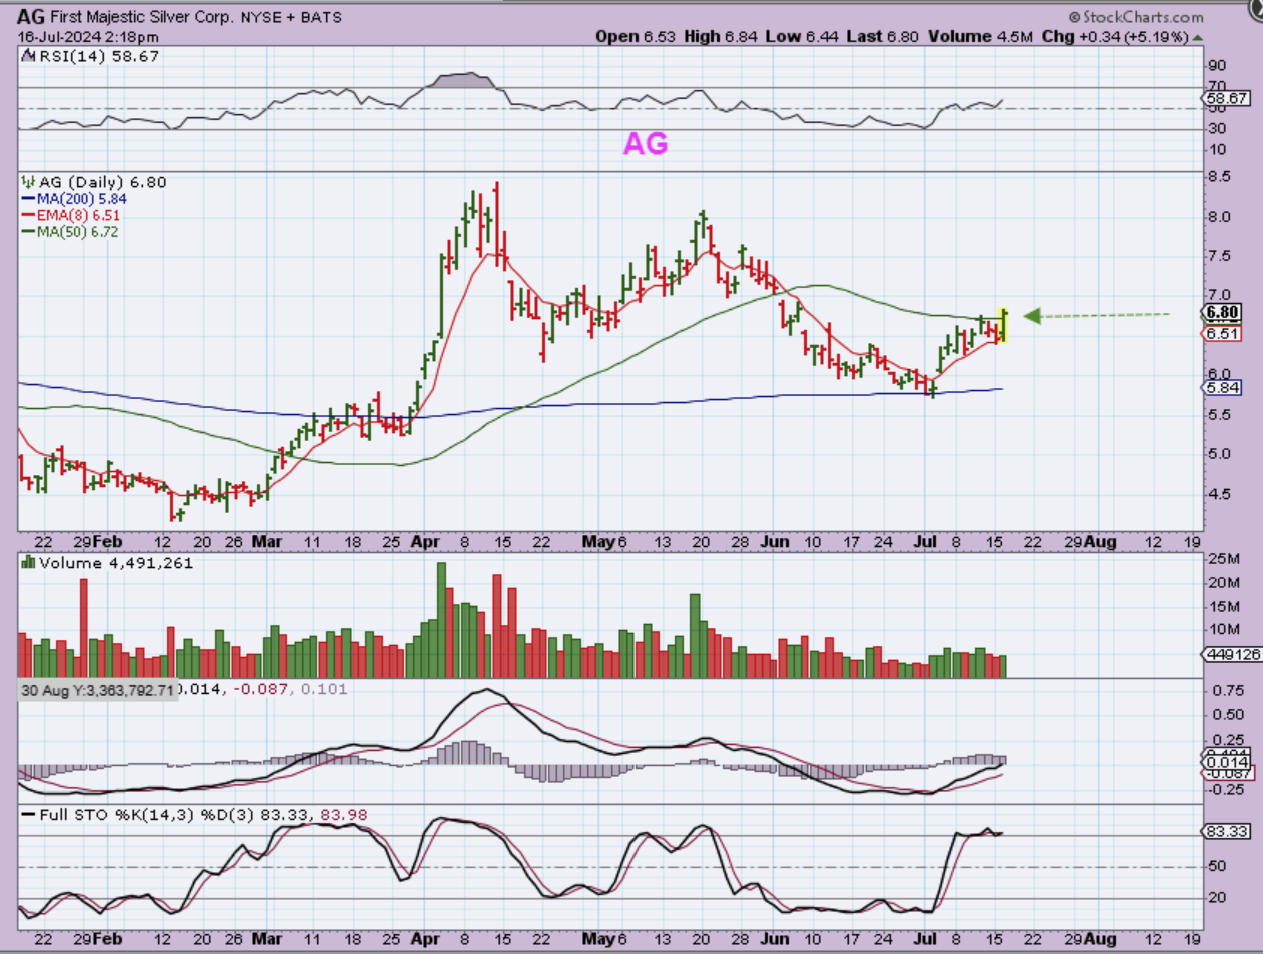The image size is (1263, 954).
Task: Click the '16-Jul-2024 2:18pm' timestamp
Action: tap(88, 37)
